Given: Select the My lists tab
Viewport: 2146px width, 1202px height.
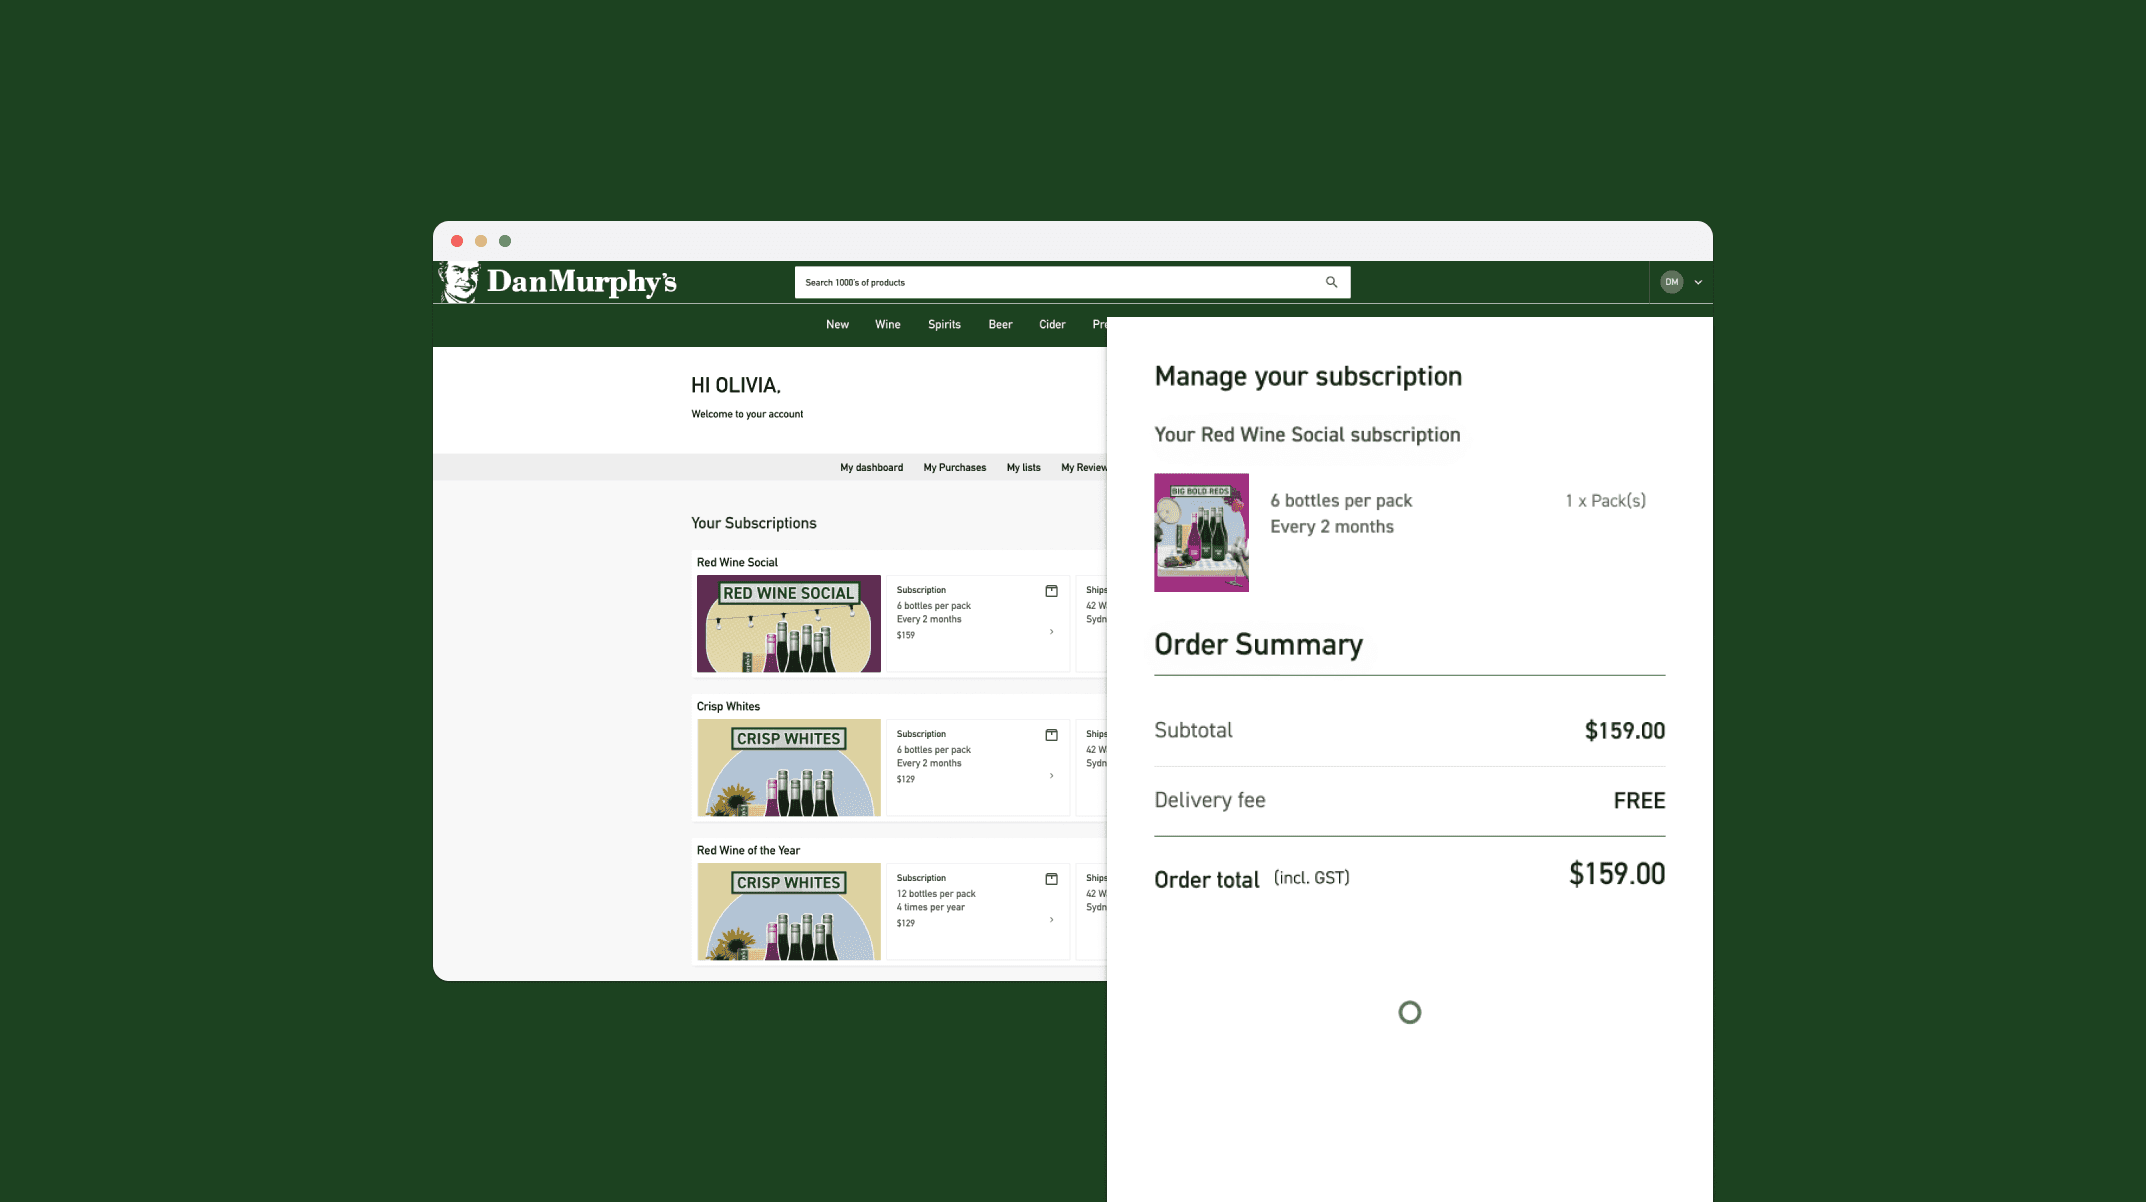Looking at the screenshot, I should point(1023,467).
